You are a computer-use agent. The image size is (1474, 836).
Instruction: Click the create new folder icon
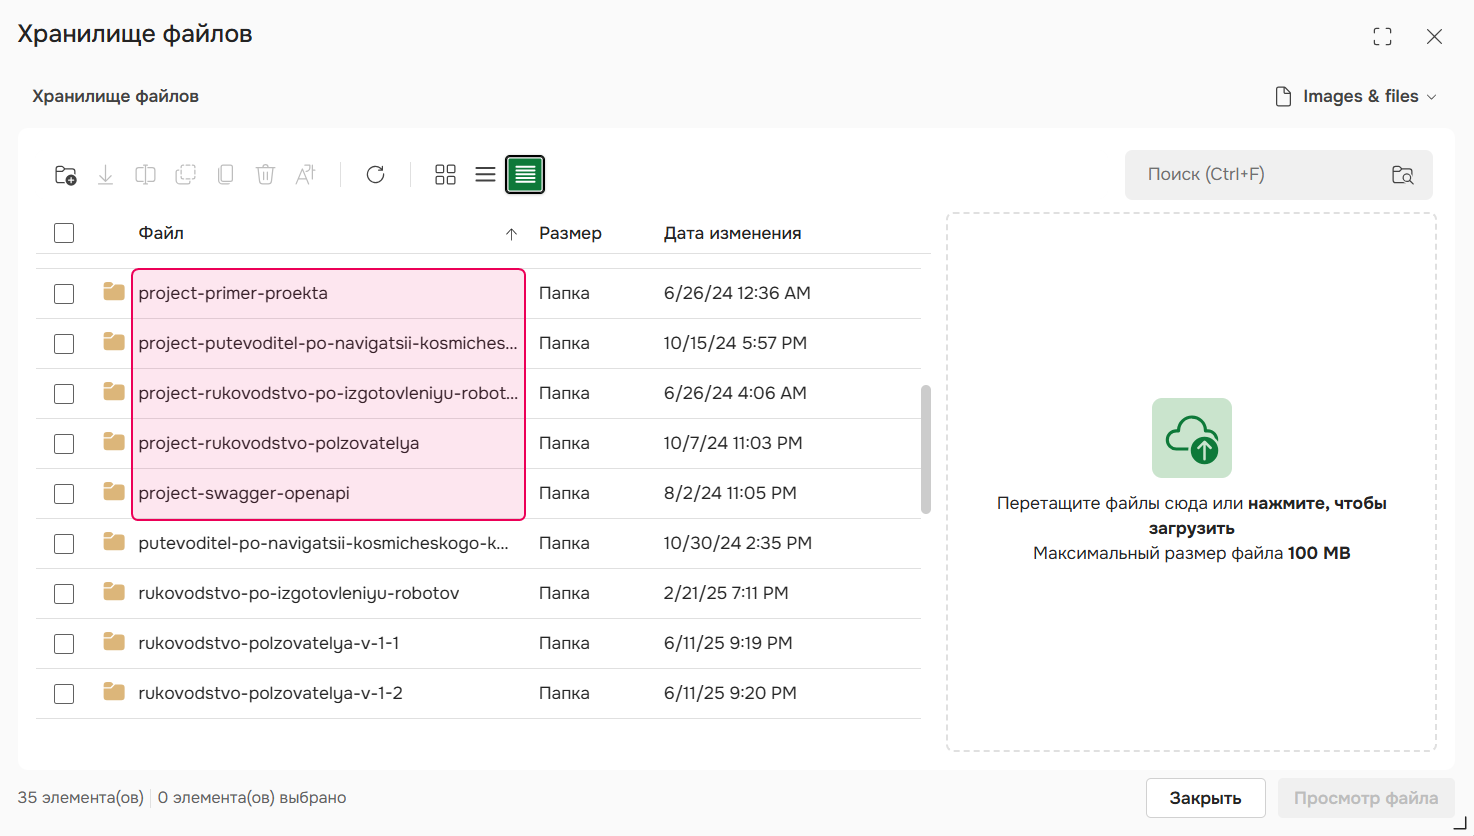(x=65, y=175)
